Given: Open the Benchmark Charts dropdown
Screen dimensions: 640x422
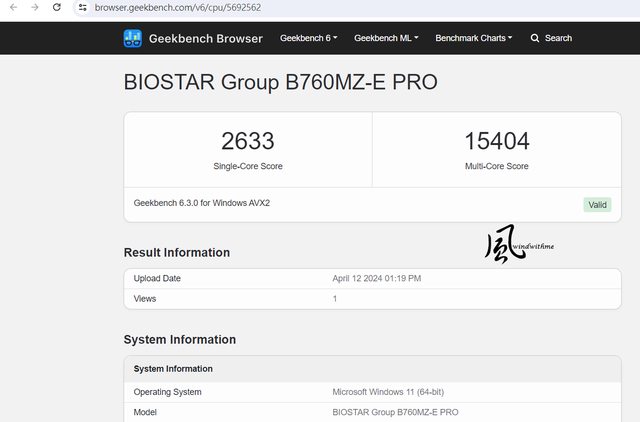Looking at the screenshot, I should click(x=473, y=38).
